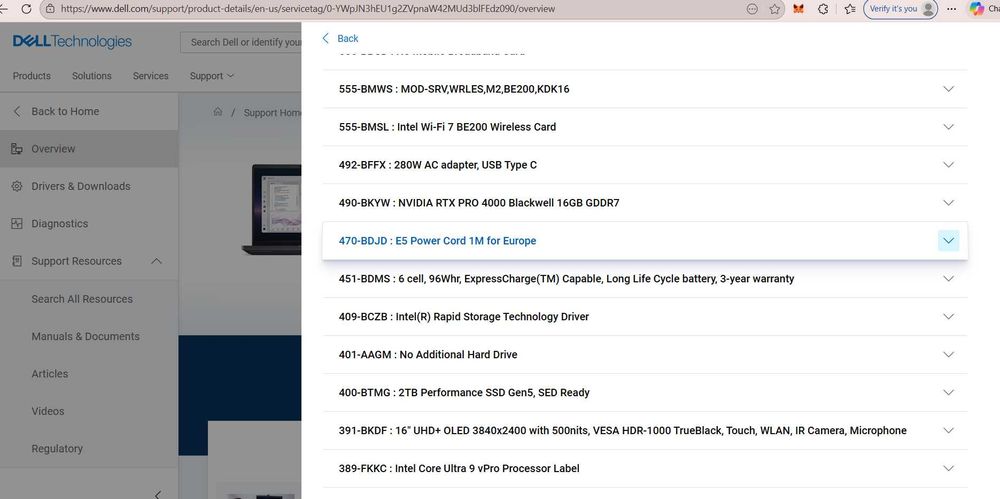Open the MetaMask fox extension
1000x499 pixels.
(798, 9)
